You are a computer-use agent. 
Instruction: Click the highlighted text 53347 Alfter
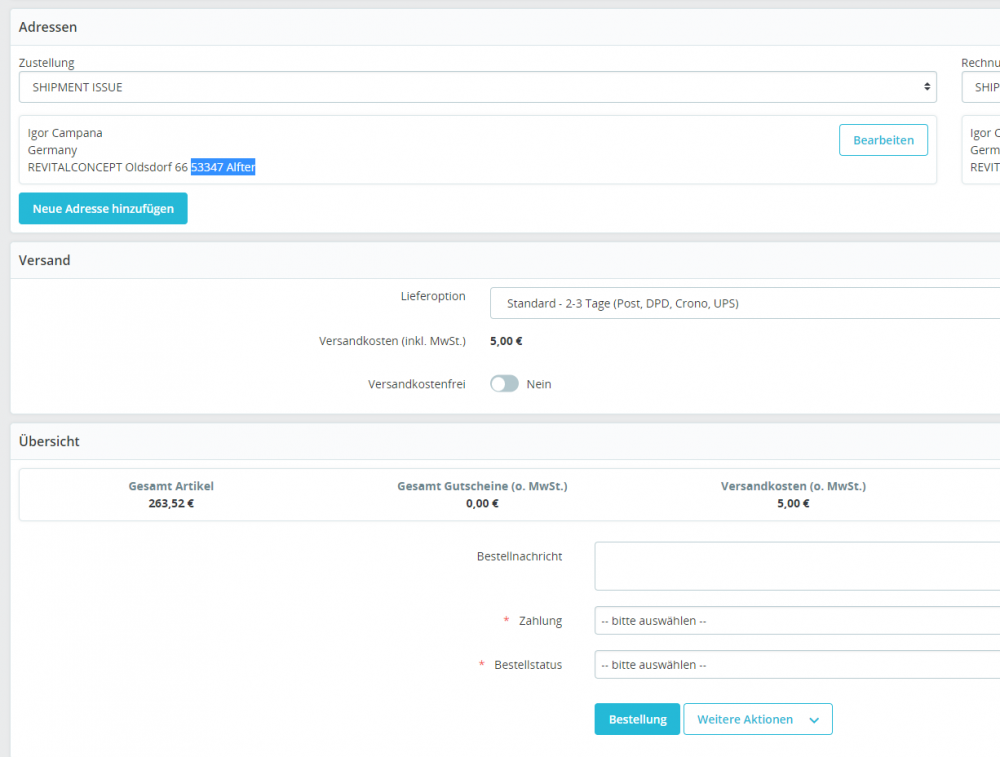click(223, 167)
